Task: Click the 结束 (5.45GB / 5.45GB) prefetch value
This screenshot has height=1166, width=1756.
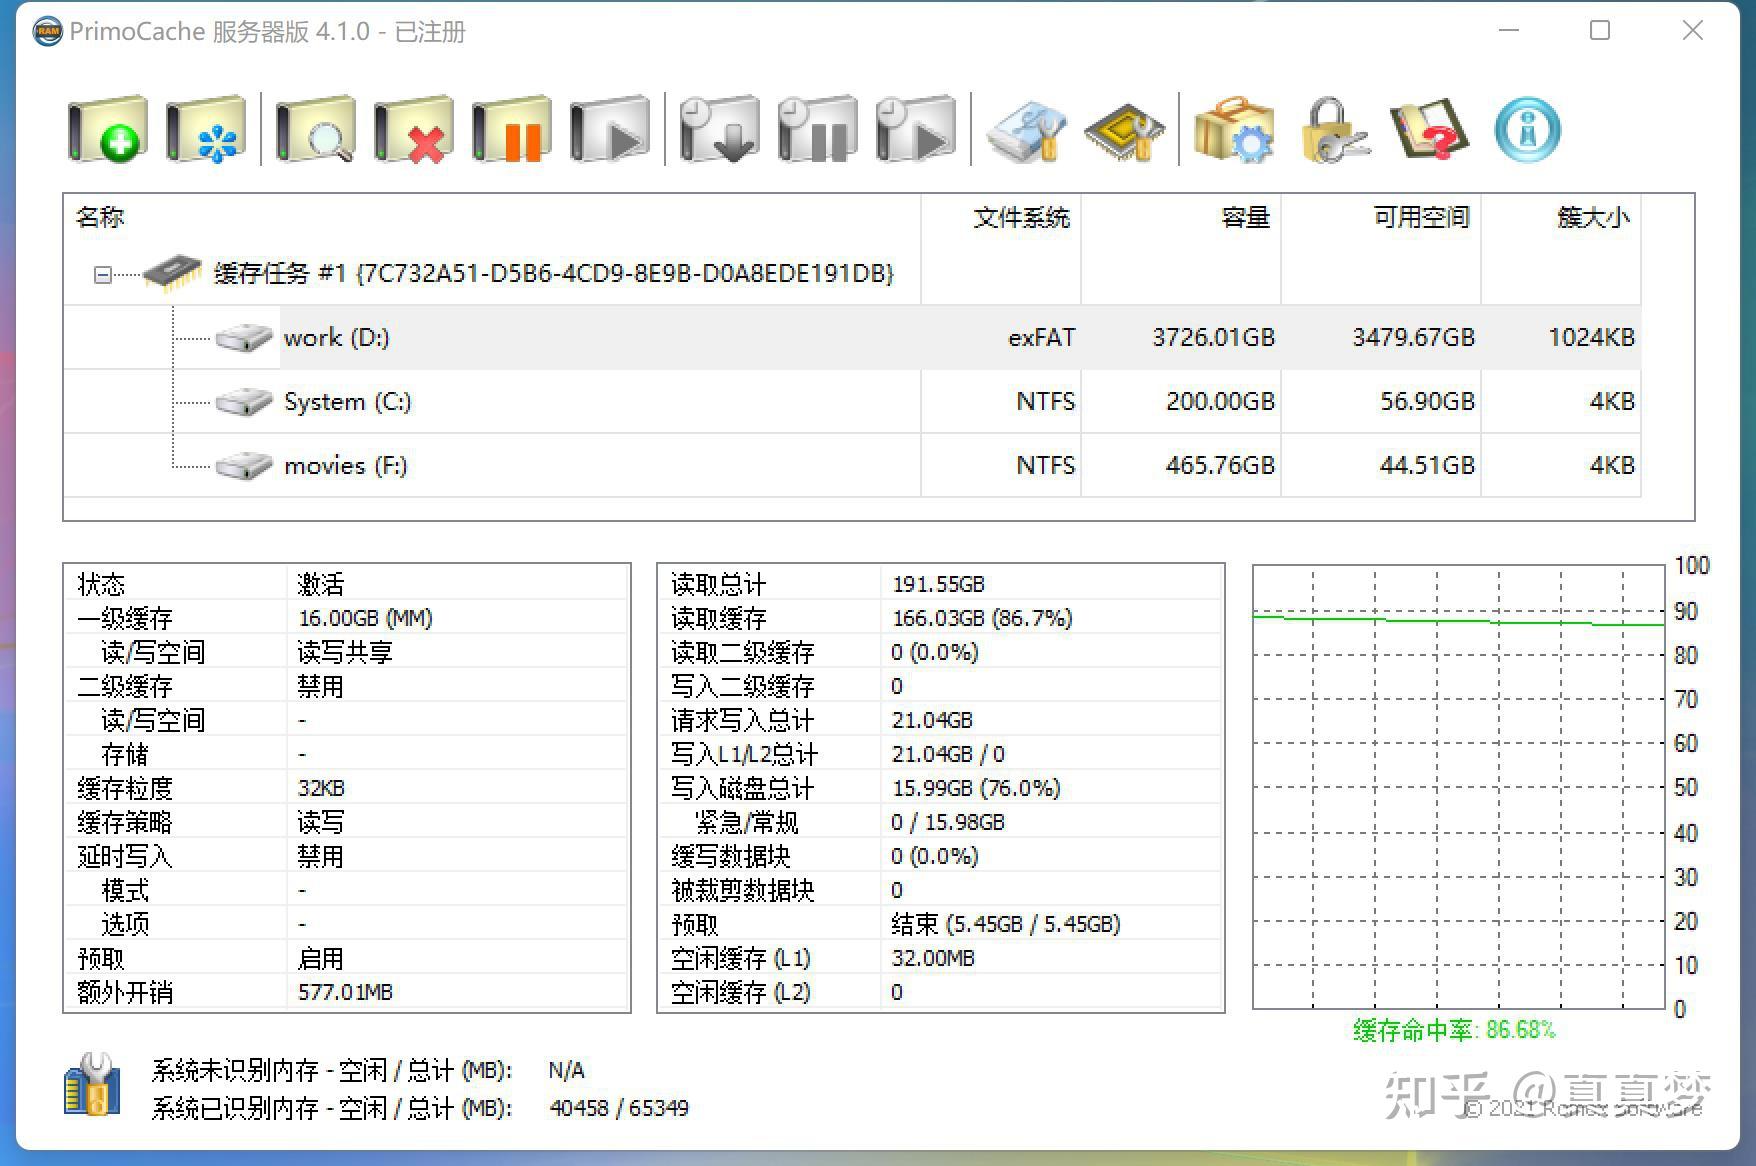Action: [x=1006, y=924]
